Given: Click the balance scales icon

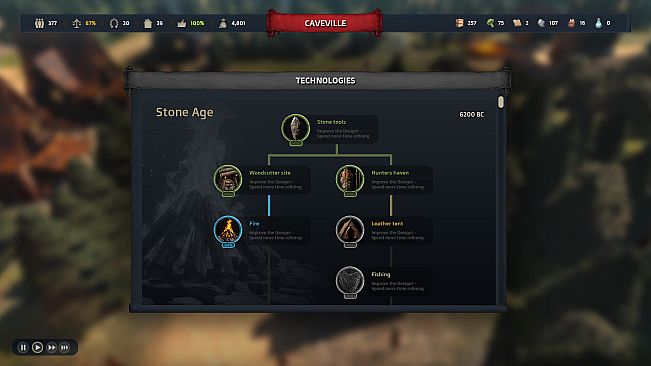Looking at the screenshot, I should 76,23.
